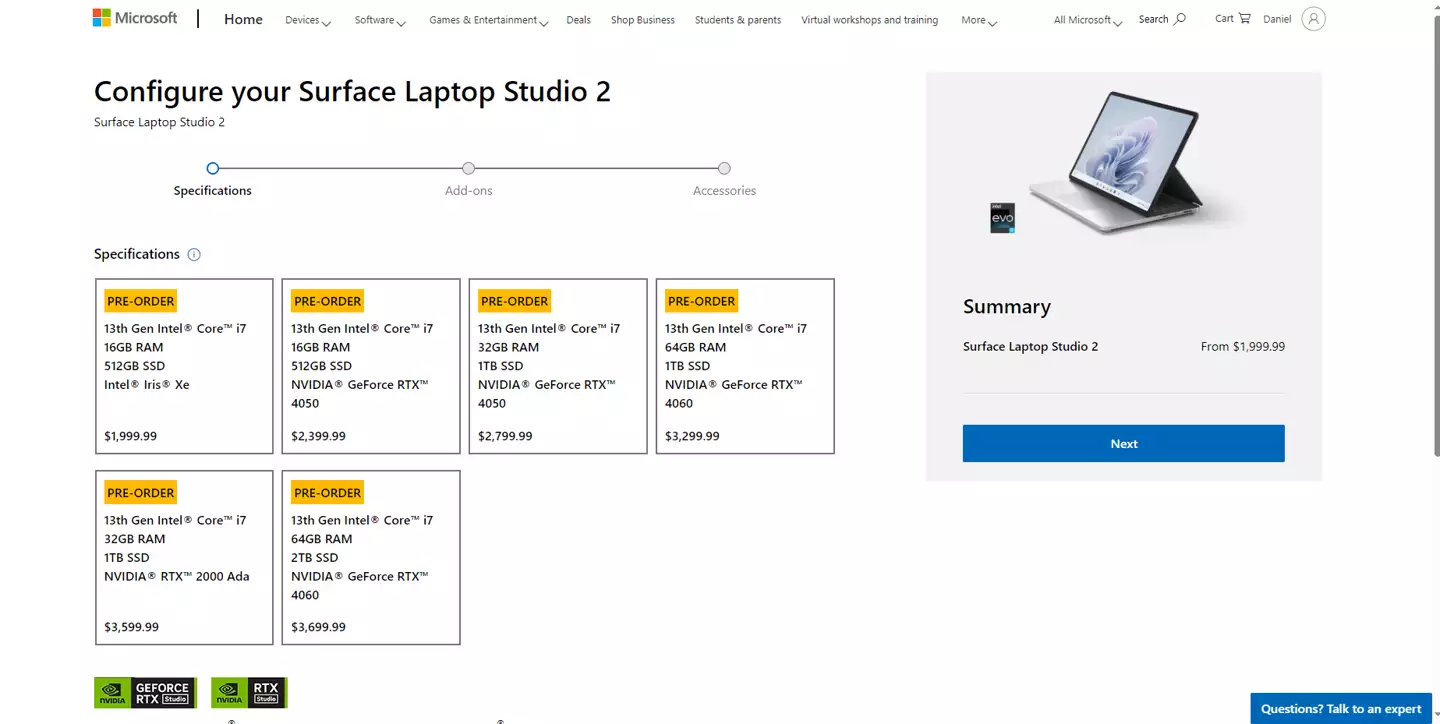Go to the Home link

tap(243, 19)
